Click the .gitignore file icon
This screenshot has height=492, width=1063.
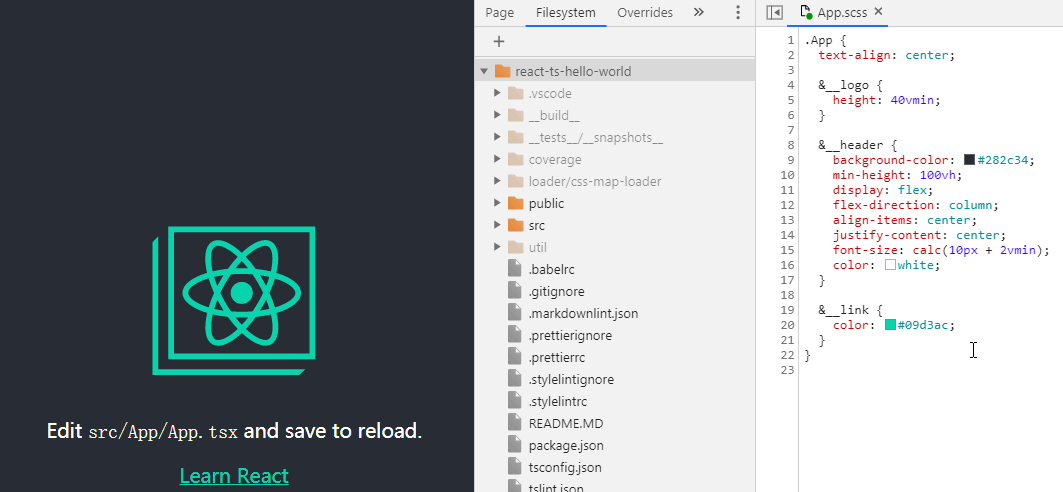pyautogui.click(x=515, y=291)
